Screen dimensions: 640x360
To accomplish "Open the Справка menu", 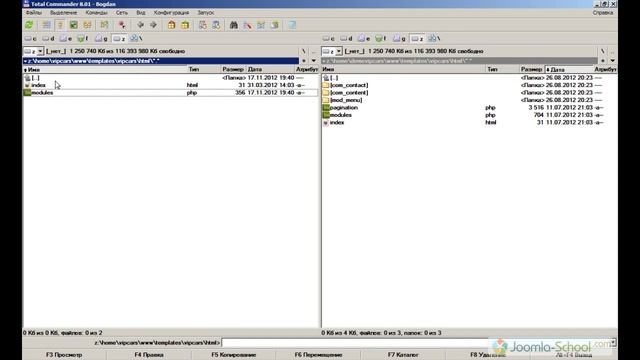I will (603, 13).
